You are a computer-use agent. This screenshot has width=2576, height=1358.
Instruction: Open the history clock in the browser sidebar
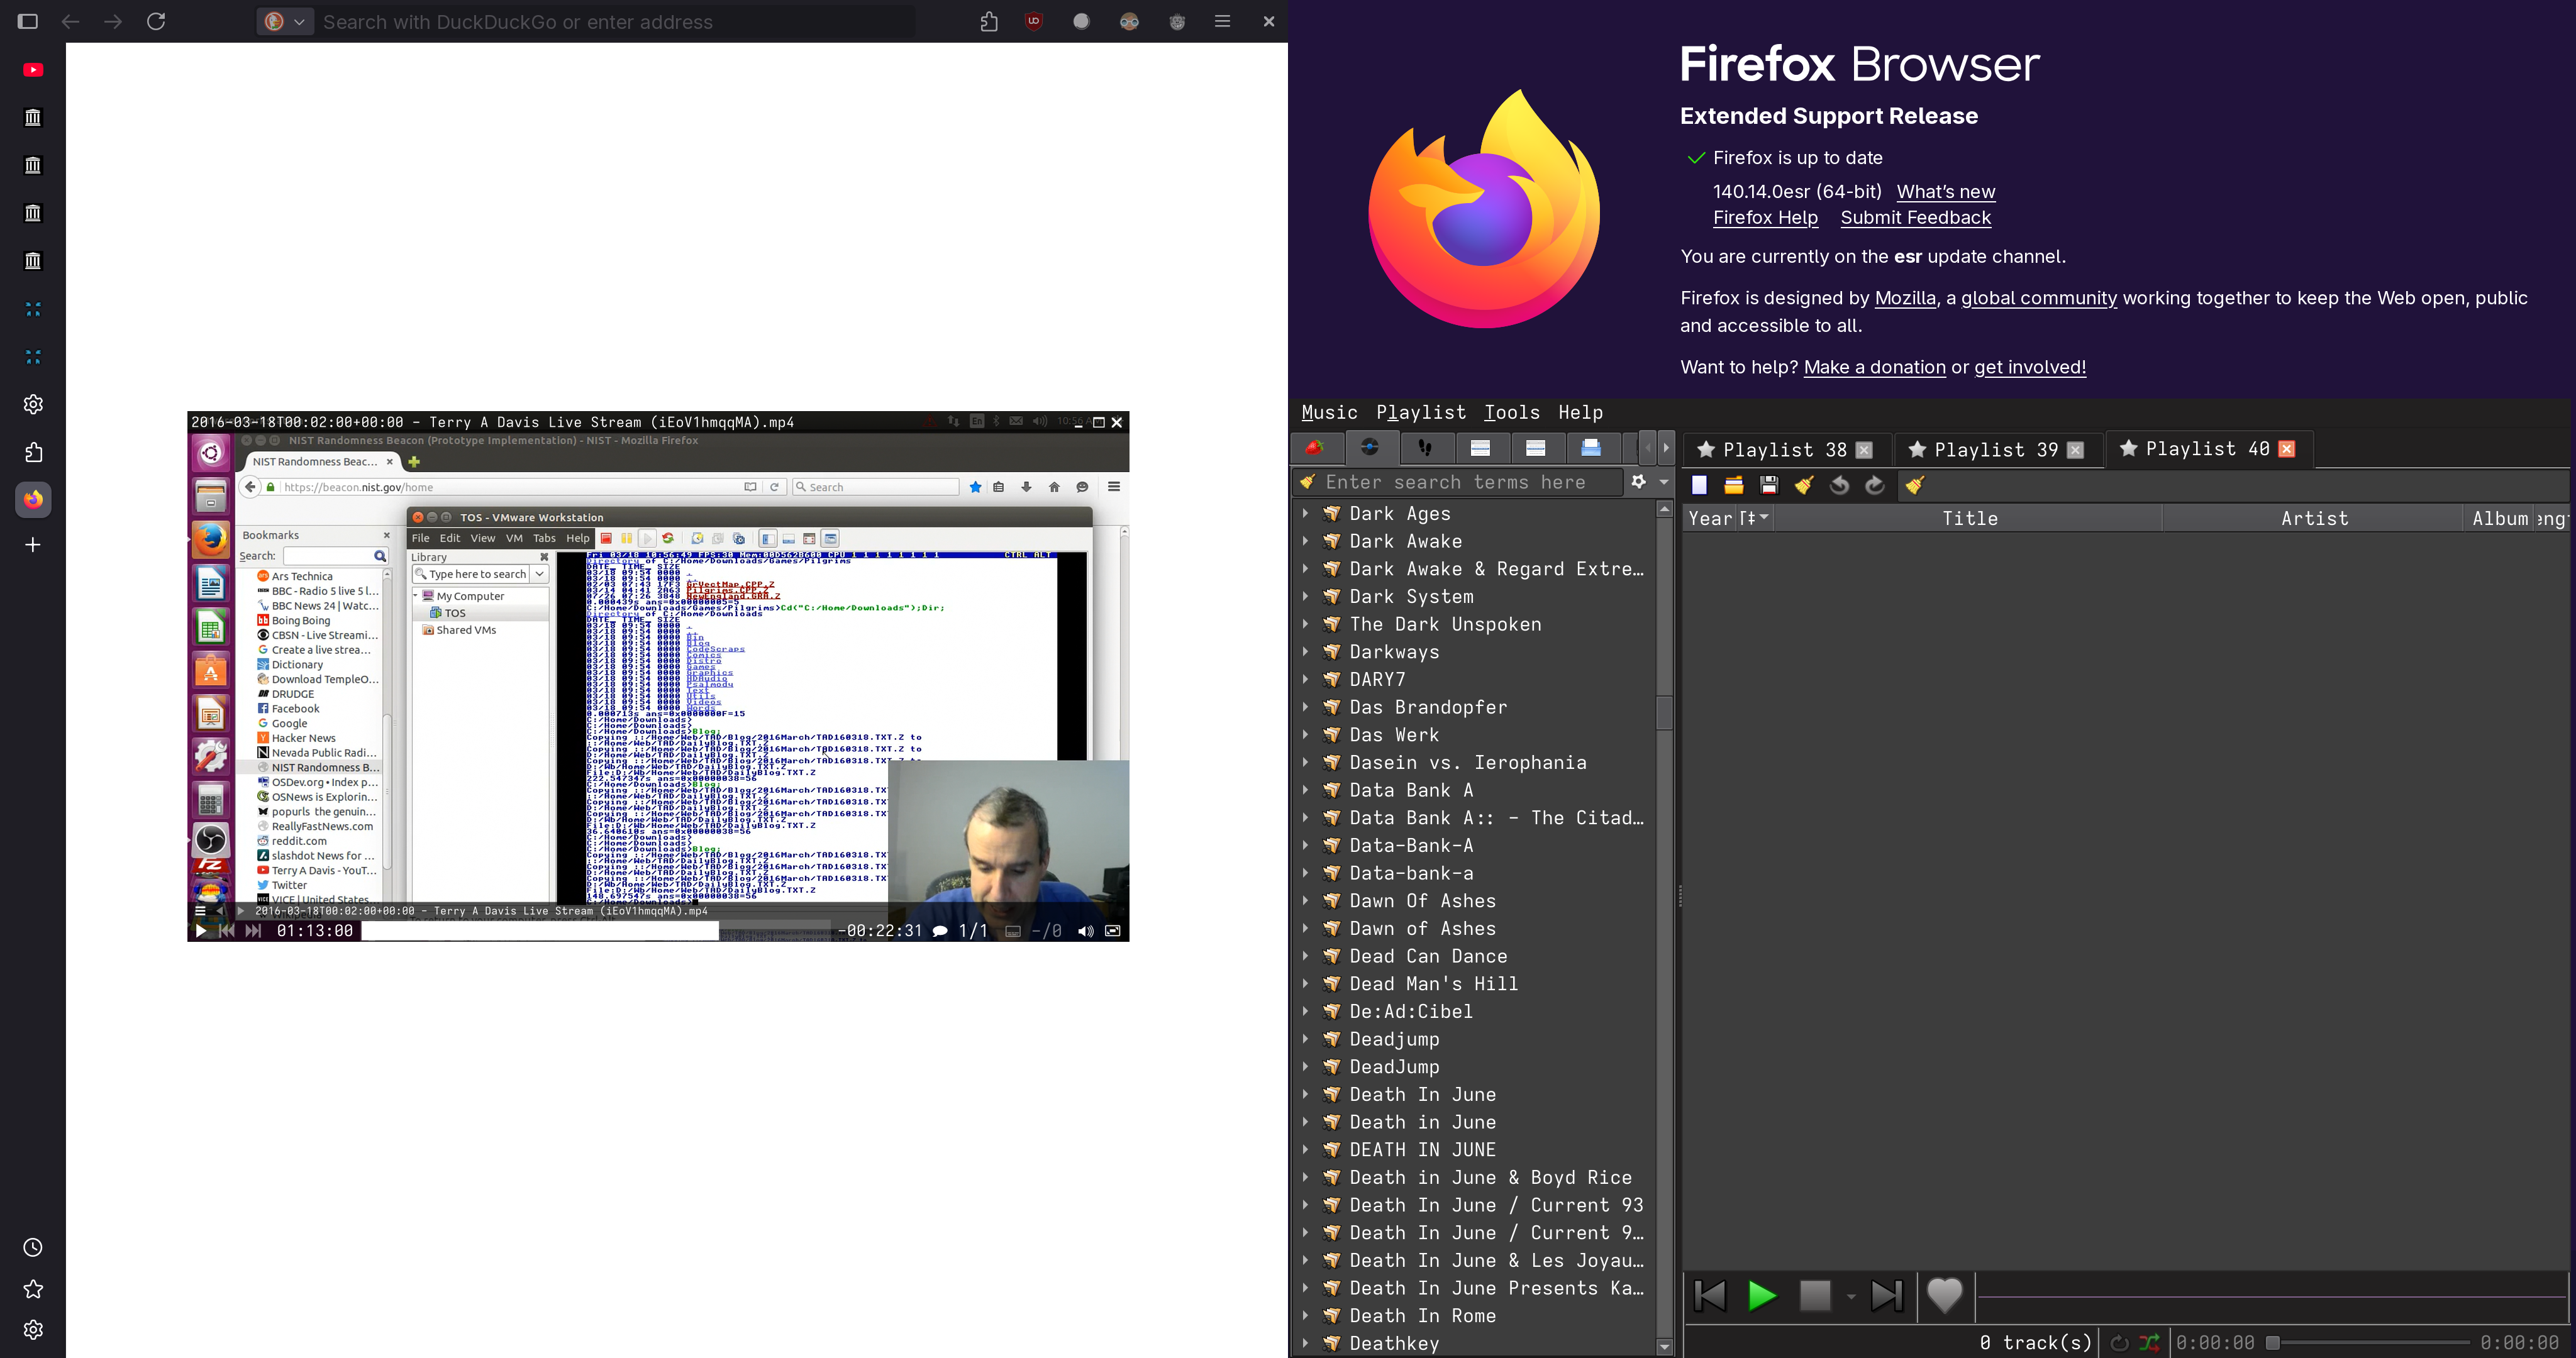pyautogui.click(x=33, y=1247)
